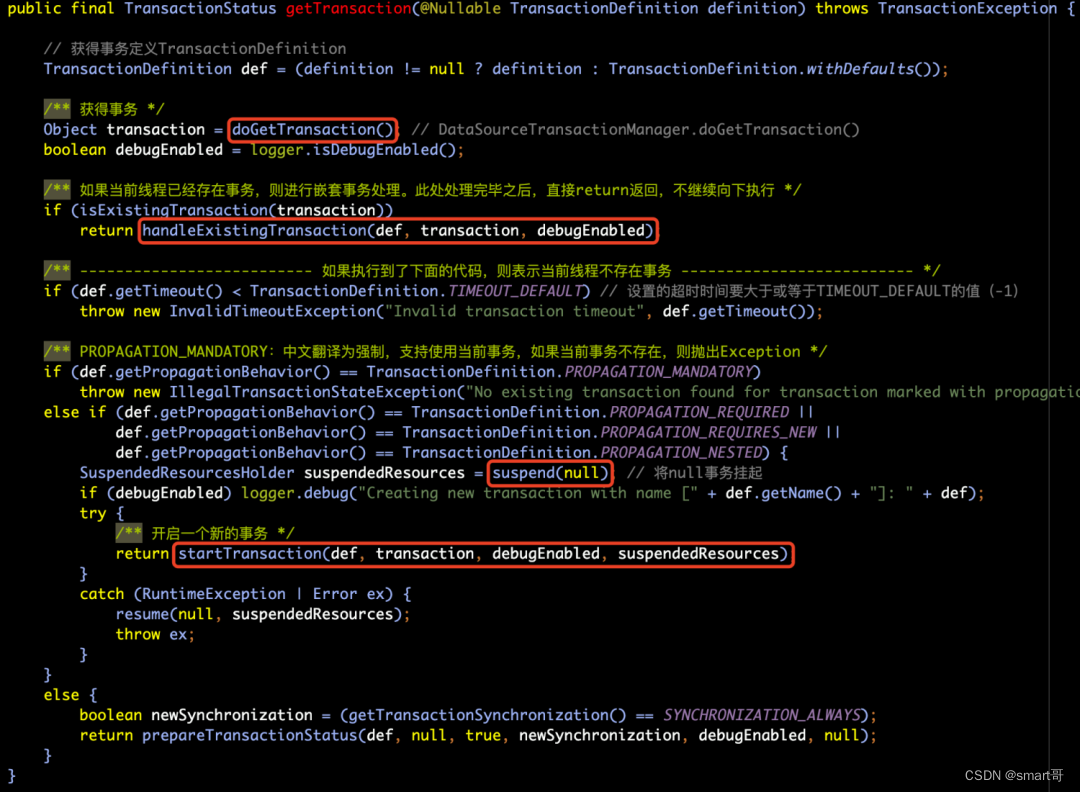Click the "Invalid transaction timeout" string
The image size is (1080, 792).
pos(514,311)
